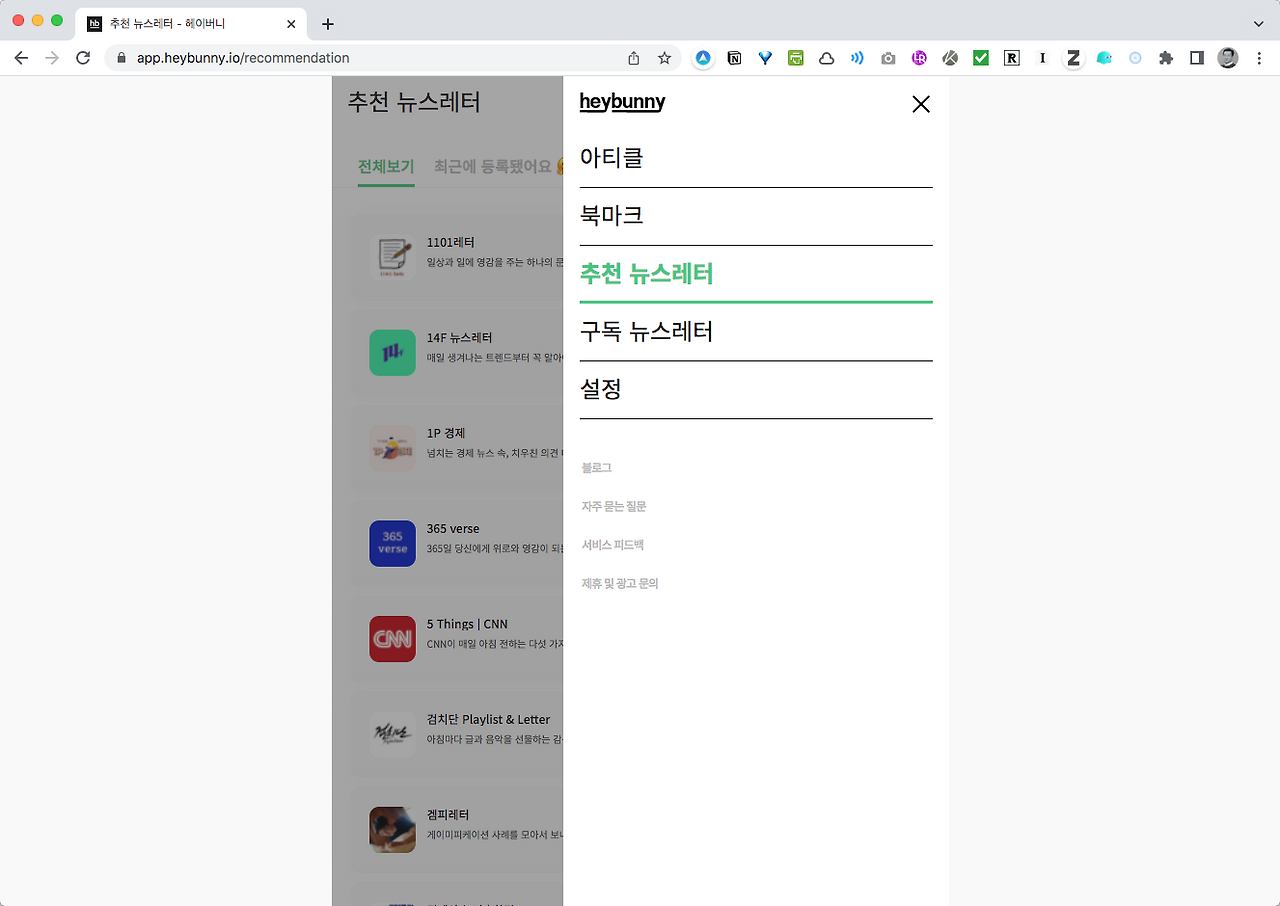Open the blue sound waves extension
Screen dimensions: 1280x906
[x=857, y=58]
